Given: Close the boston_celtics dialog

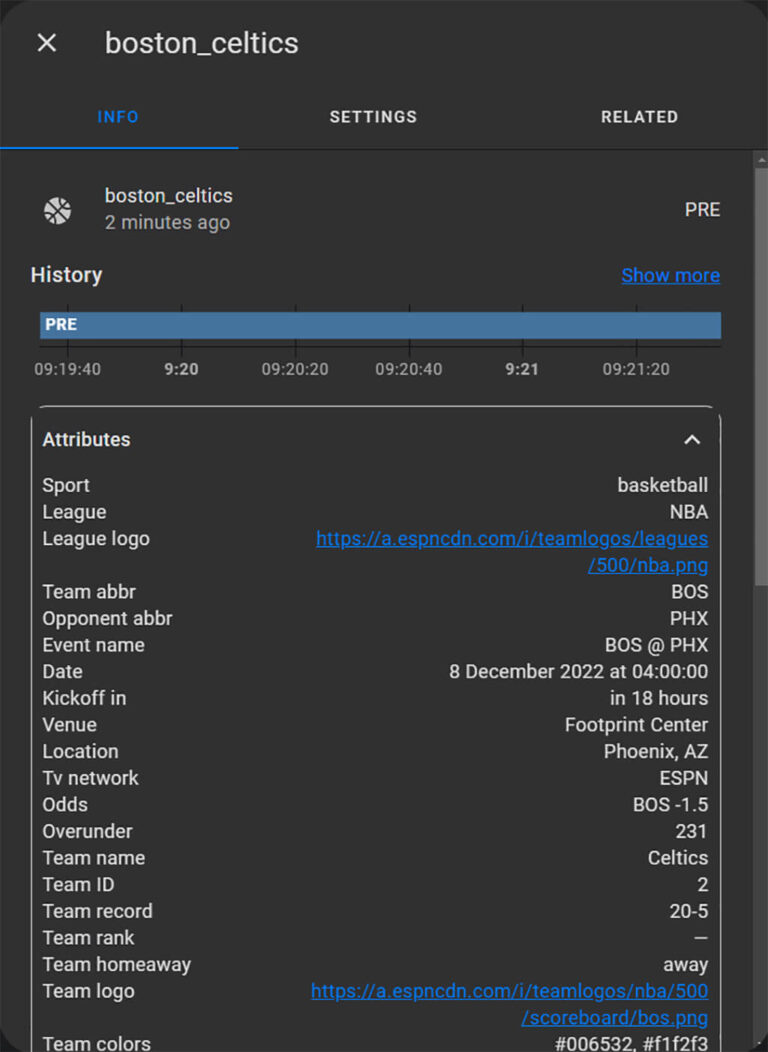Looking at the screenshot, I should [x=47, y=43].
